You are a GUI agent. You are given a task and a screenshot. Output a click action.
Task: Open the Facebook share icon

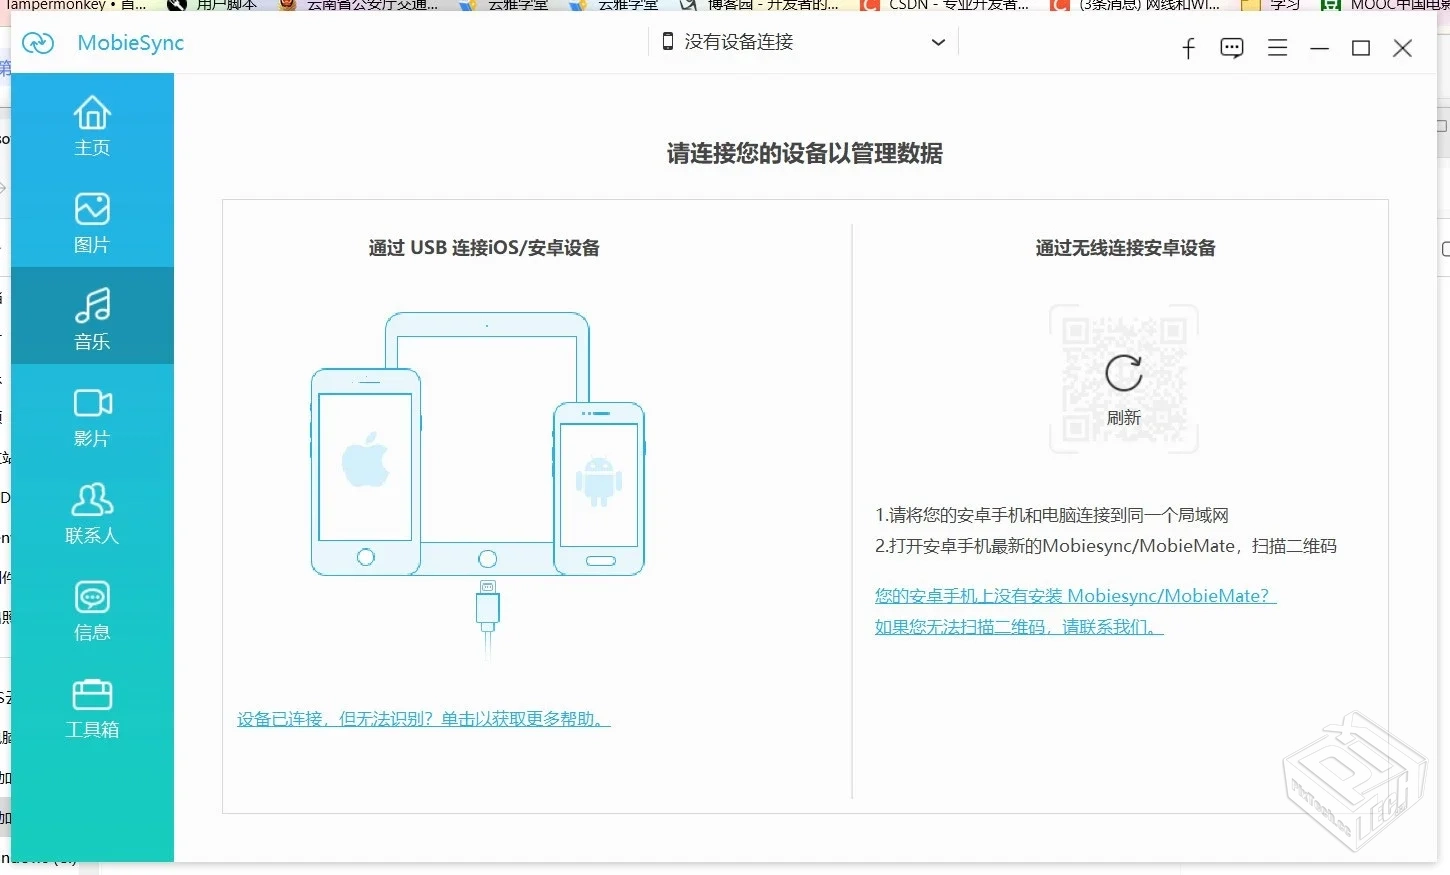tap(1188, 48)
